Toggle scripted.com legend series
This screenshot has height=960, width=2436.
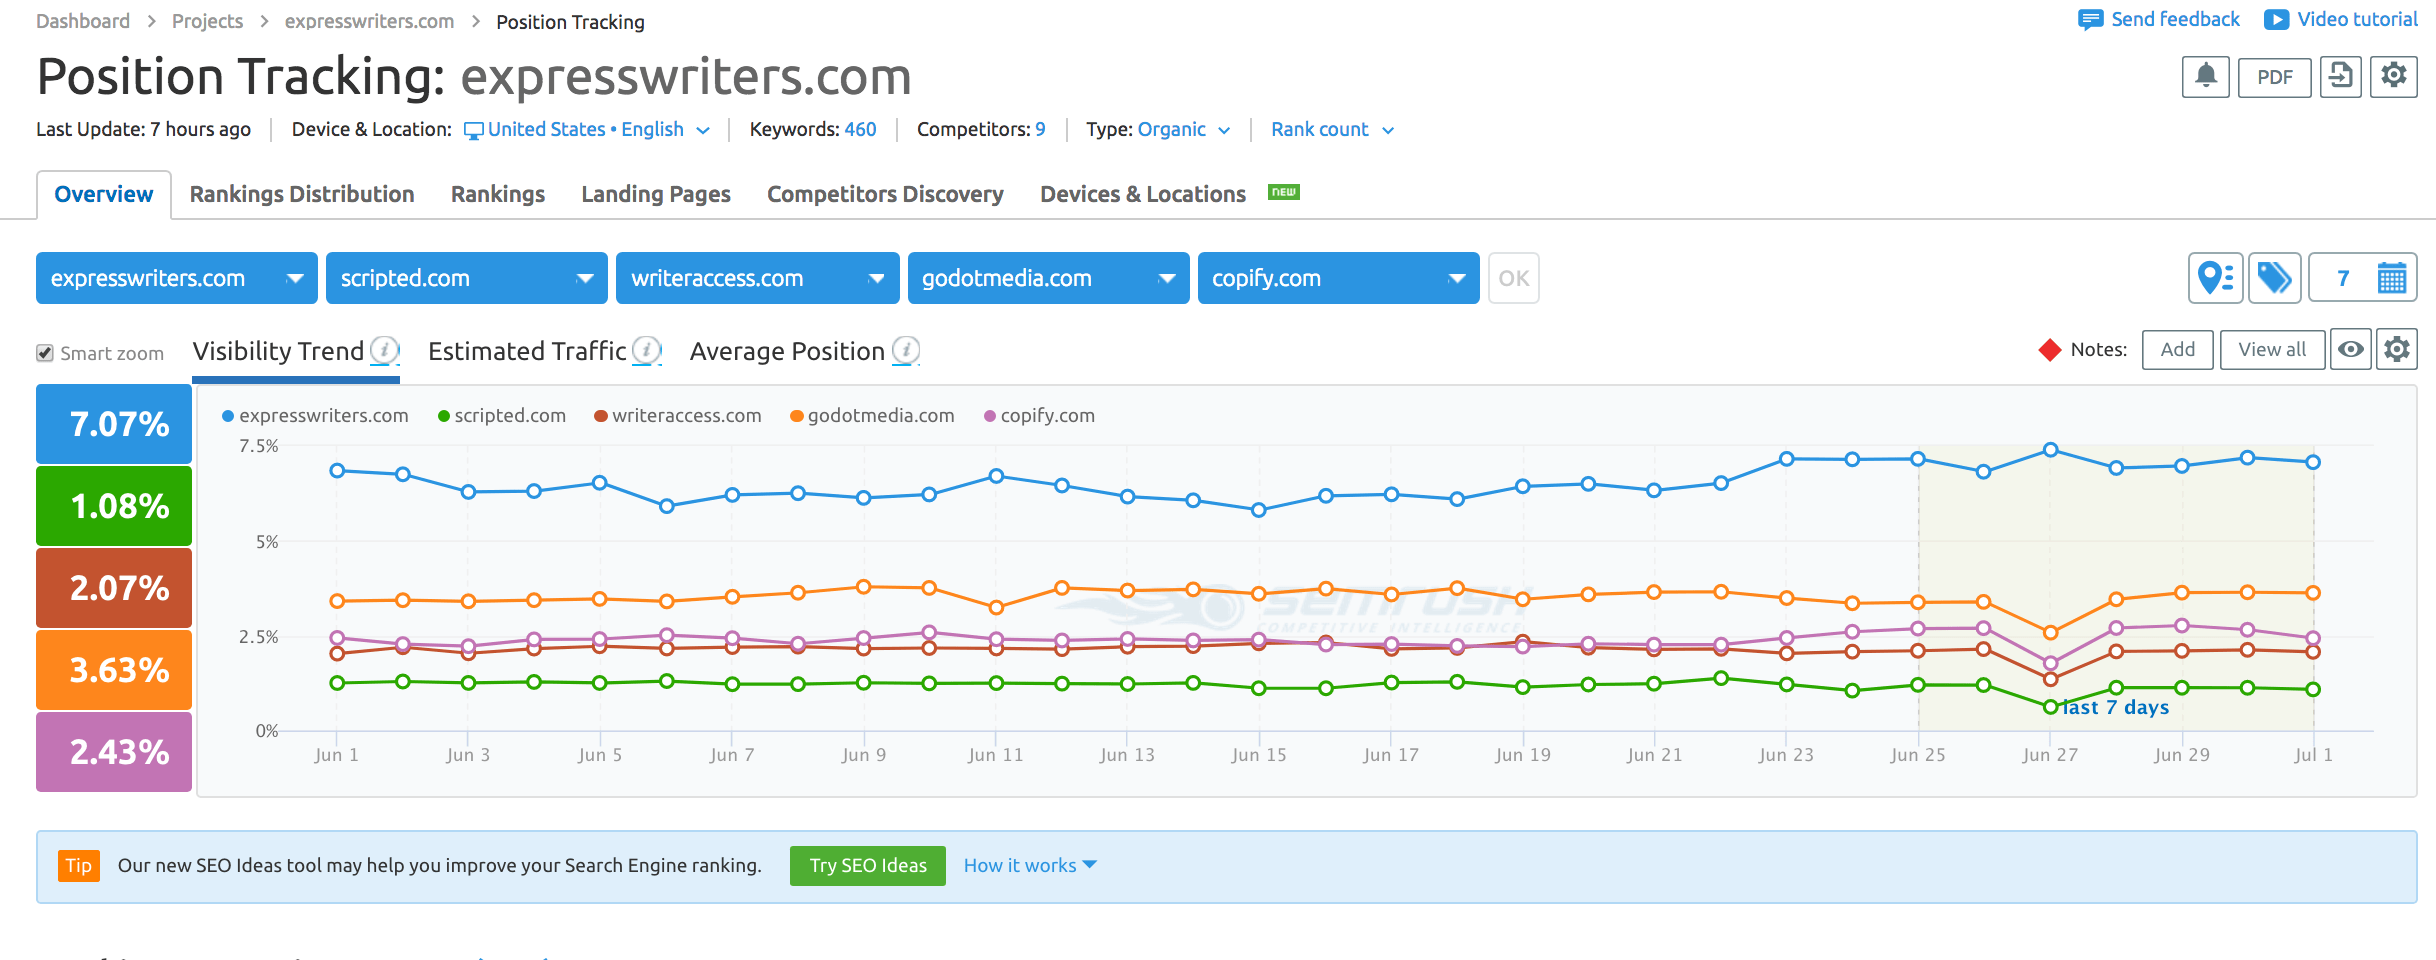502,416
